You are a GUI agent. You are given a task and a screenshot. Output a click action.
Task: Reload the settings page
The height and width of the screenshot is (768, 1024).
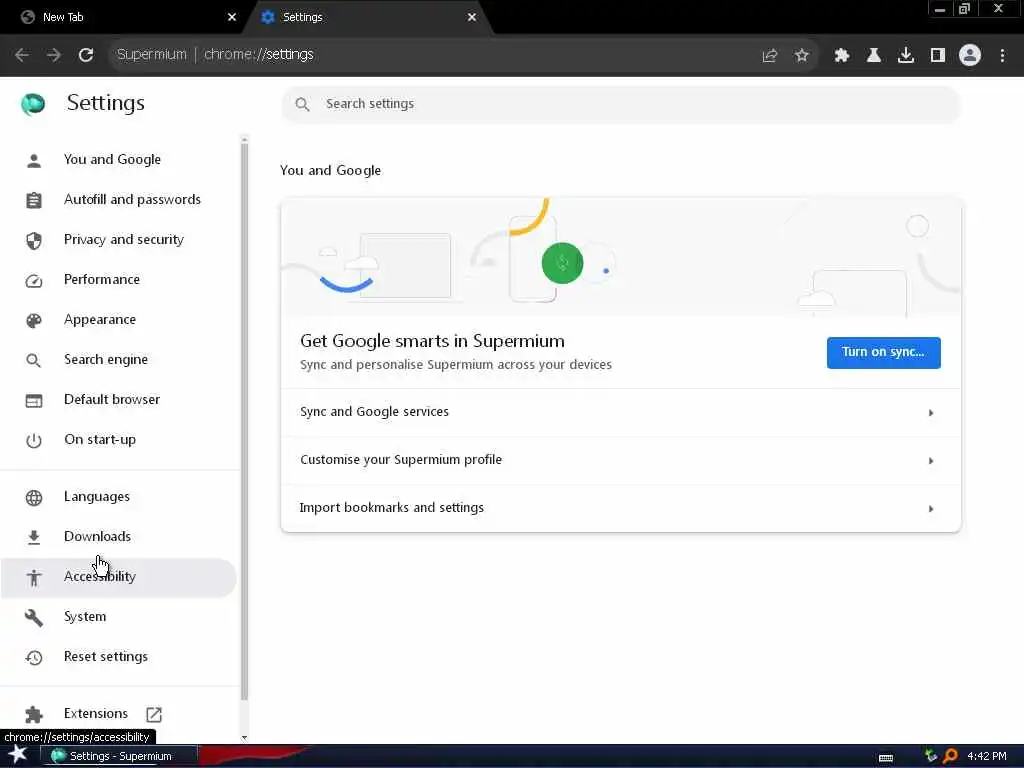(86, 55)
